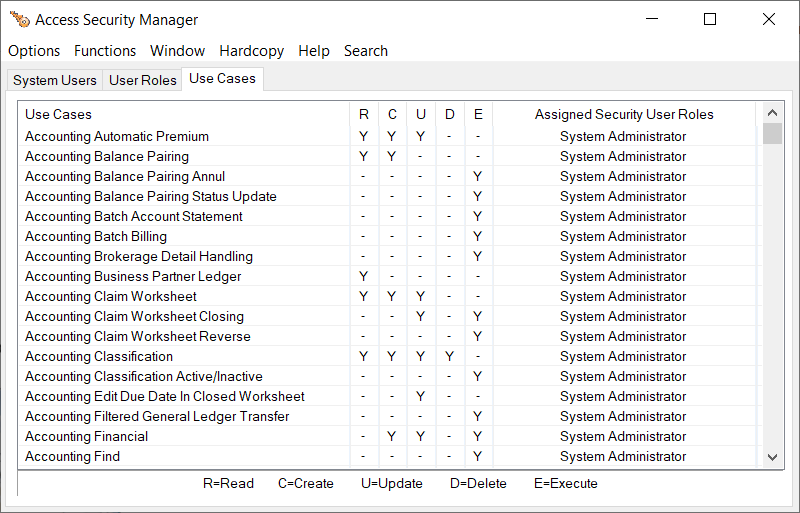Click System Administrator for Accounting Batch Account Statement

tap(623, 216)
